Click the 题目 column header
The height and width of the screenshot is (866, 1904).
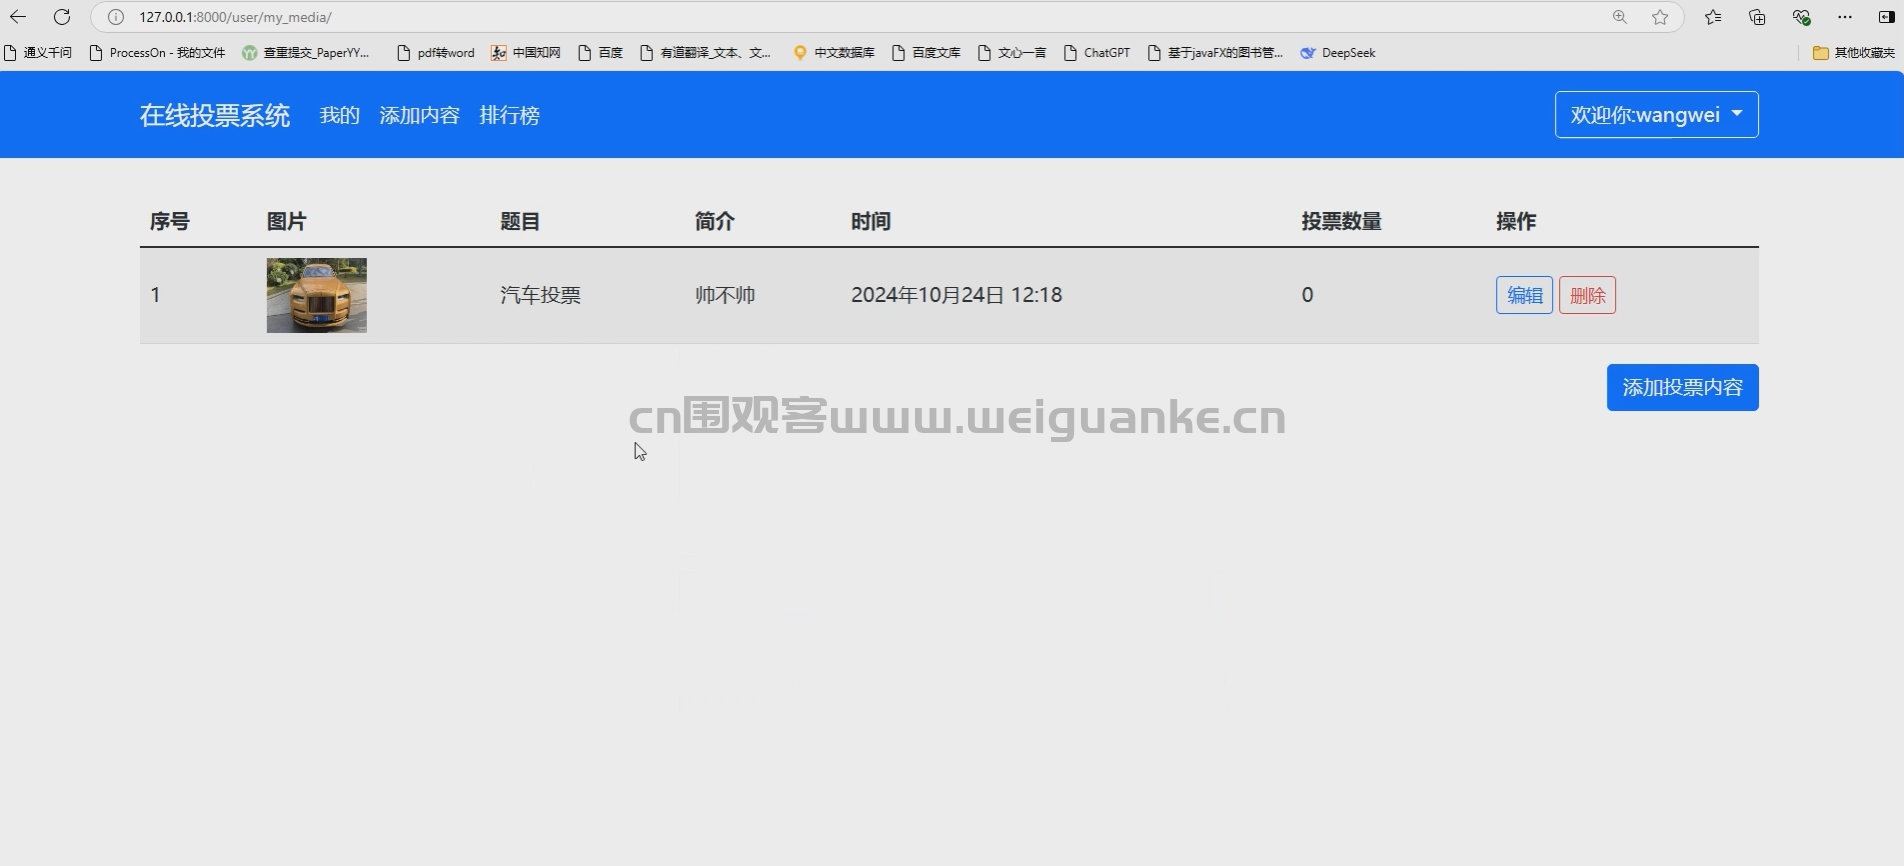click(520, 221)
